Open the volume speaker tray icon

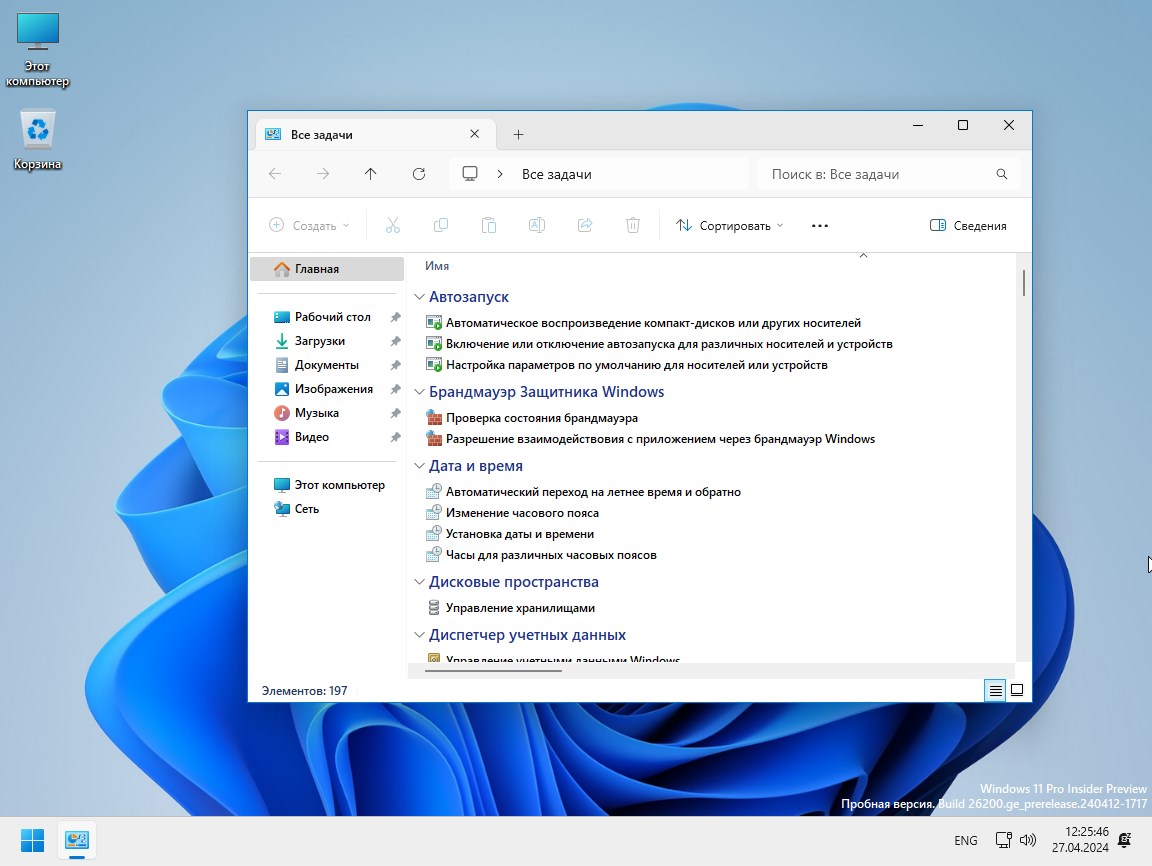pyautogui.click(x=1028, y=840)
